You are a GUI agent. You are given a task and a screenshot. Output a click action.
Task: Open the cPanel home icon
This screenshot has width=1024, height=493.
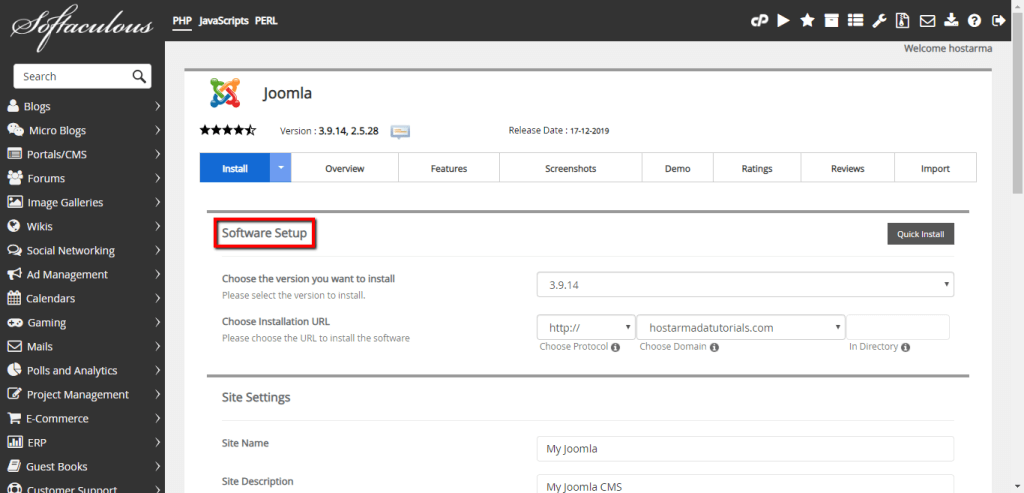click(759, 20)
